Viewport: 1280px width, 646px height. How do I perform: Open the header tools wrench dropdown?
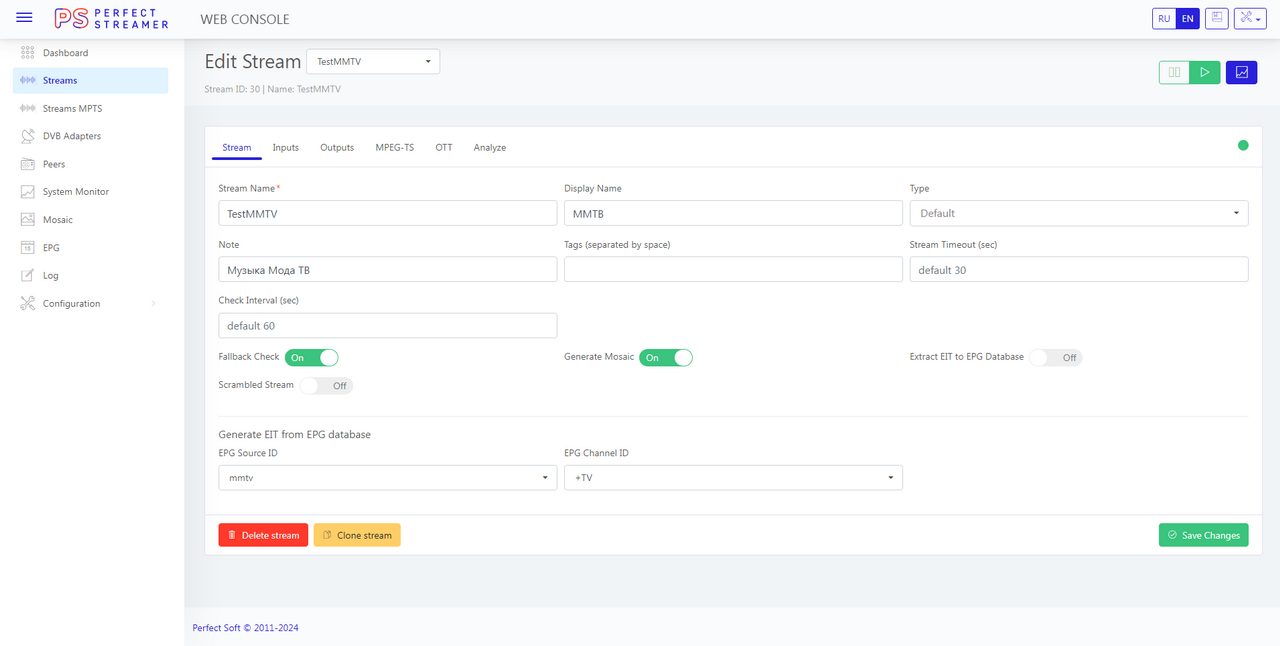1250,18
